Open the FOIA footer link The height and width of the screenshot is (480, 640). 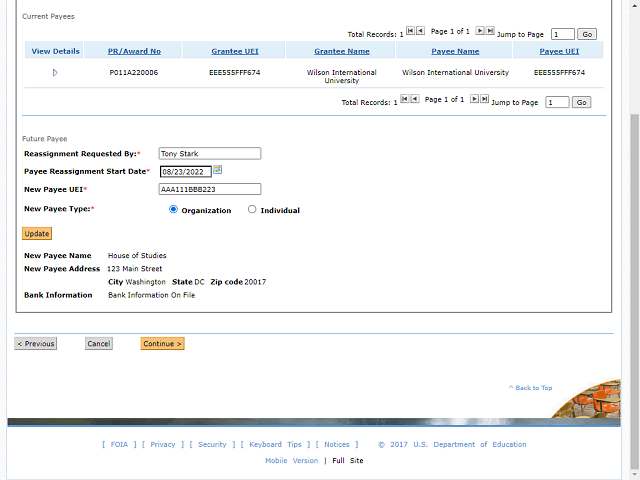coord(119,444)
